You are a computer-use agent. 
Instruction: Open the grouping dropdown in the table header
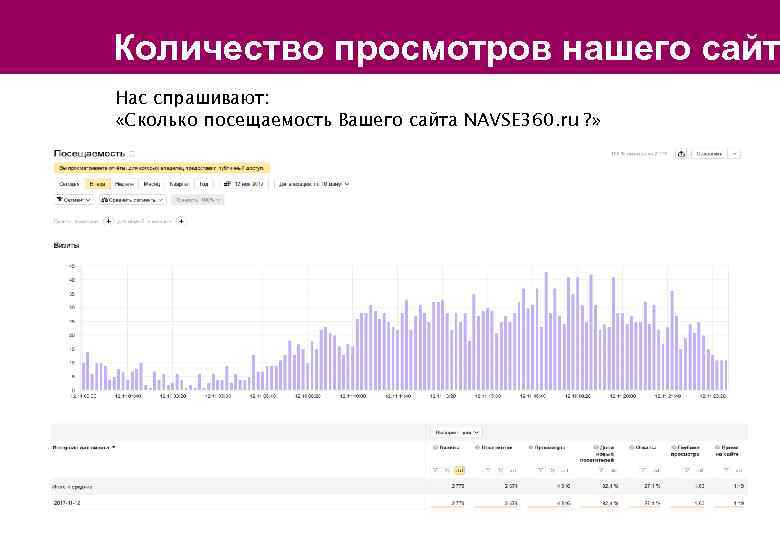[84, 448]
